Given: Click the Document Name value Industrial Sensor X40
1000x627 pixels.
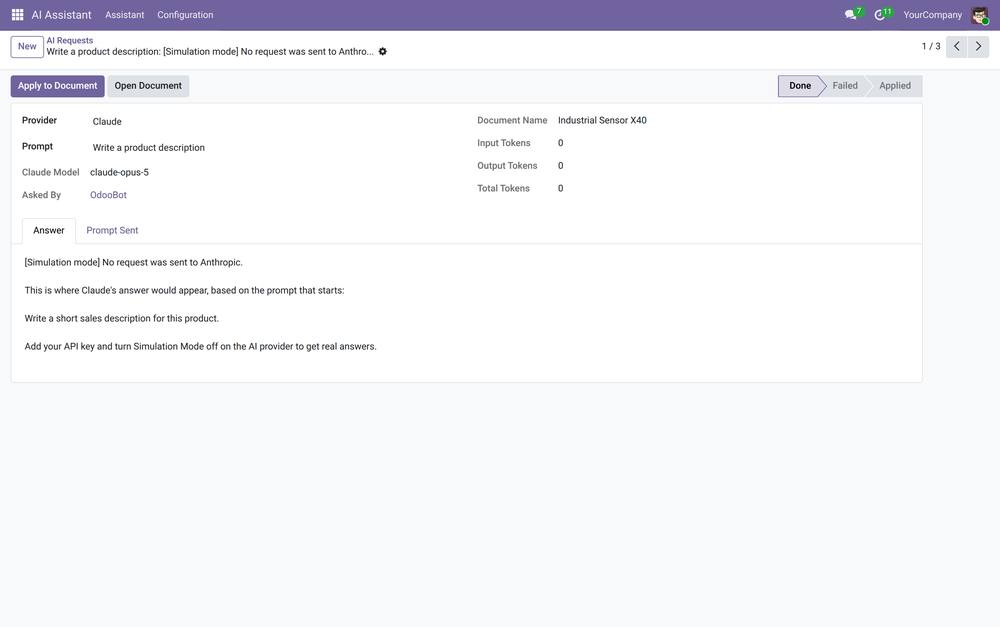Looking at the screenshot, I should pos(602,121).
